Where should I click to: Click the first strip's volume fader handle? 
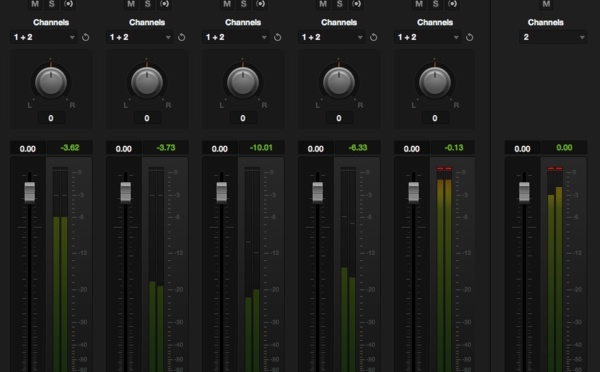pos(29,191)
